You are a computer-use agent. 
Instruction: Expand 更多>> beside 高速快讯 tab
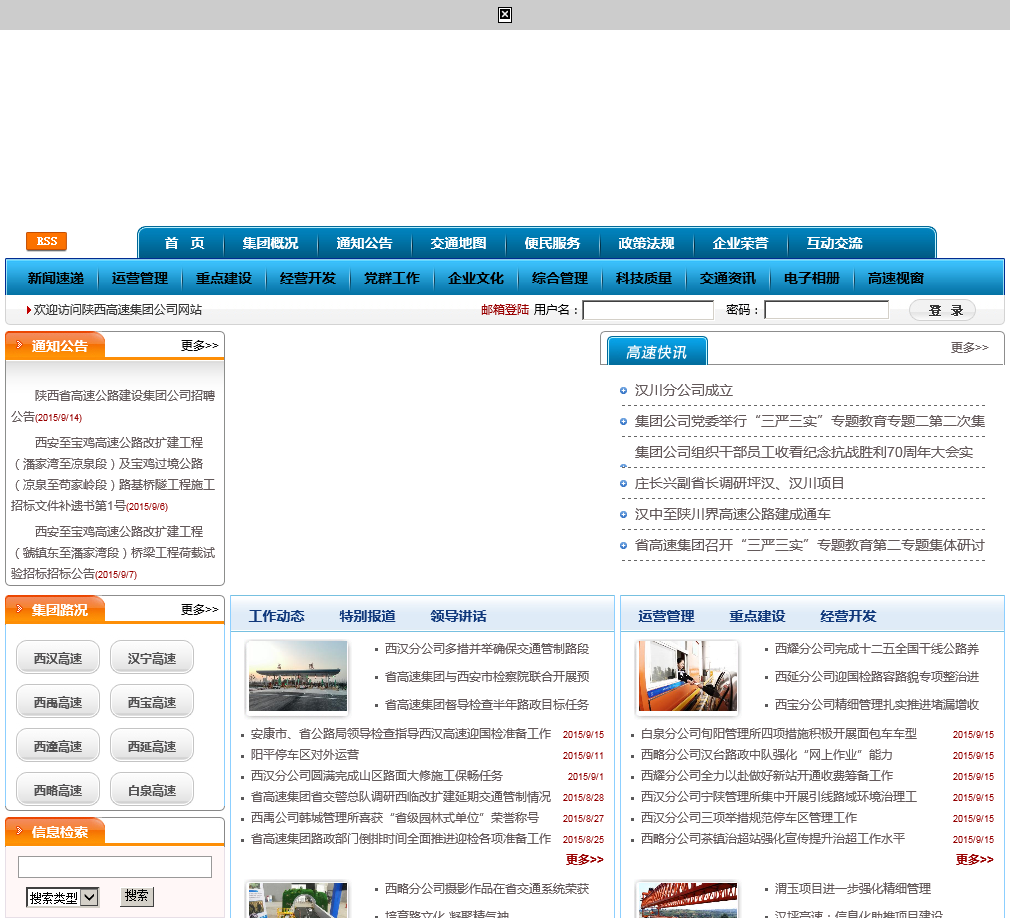tap(969, 347)
